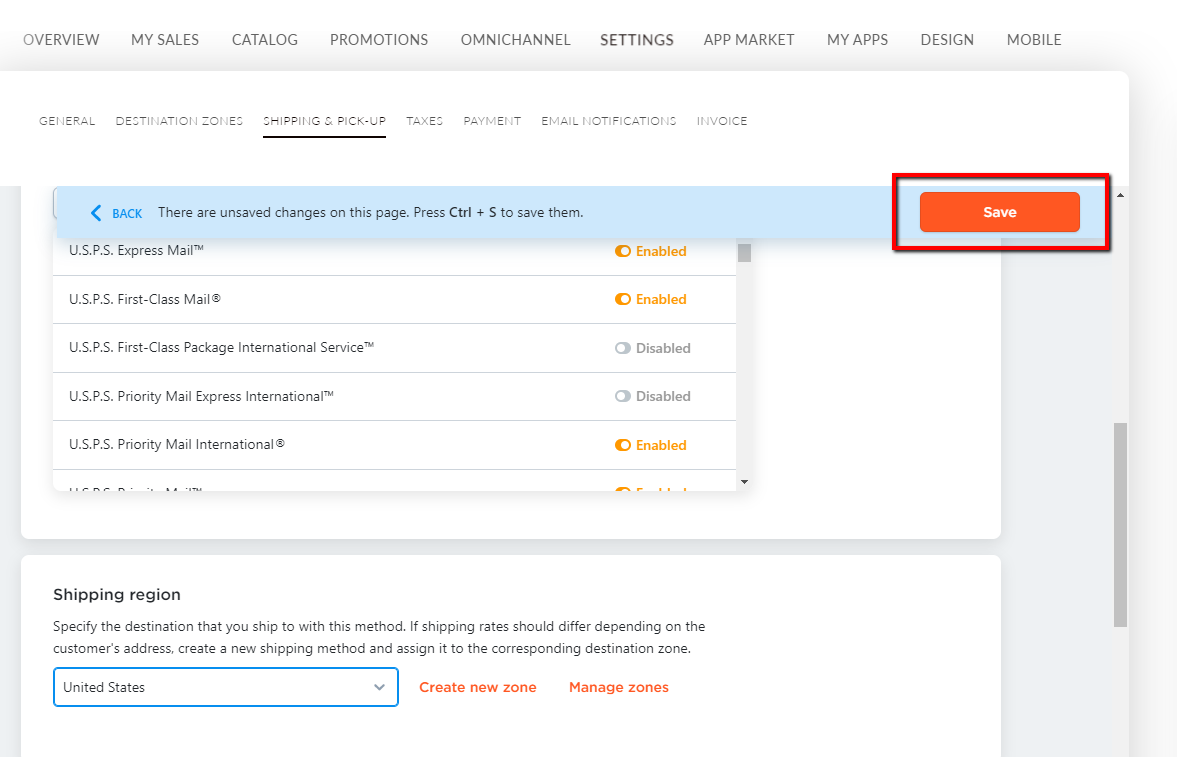Disable U.S.P.S. Priority Mail International toggle
This screenshot has width=1177, height=757.
click(x=622, y=445)
